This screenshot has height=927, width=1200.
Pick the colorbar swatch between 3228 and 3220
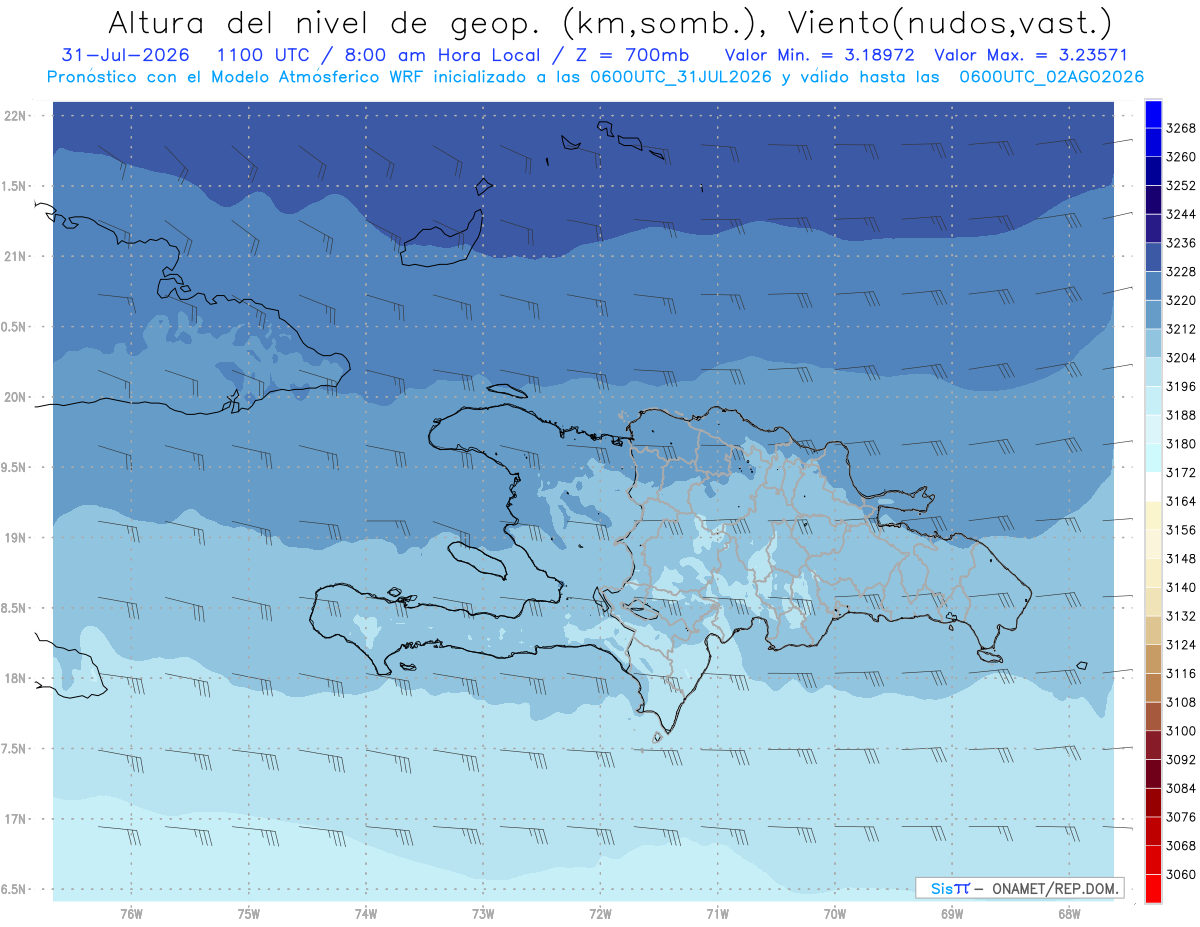point(1153,285)
